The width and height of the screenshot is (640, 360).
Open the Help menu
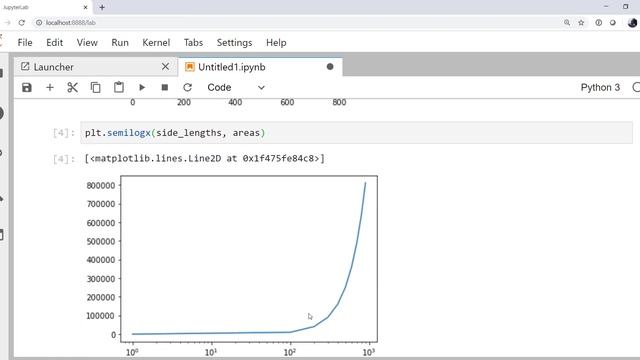(x=276, y=42)
